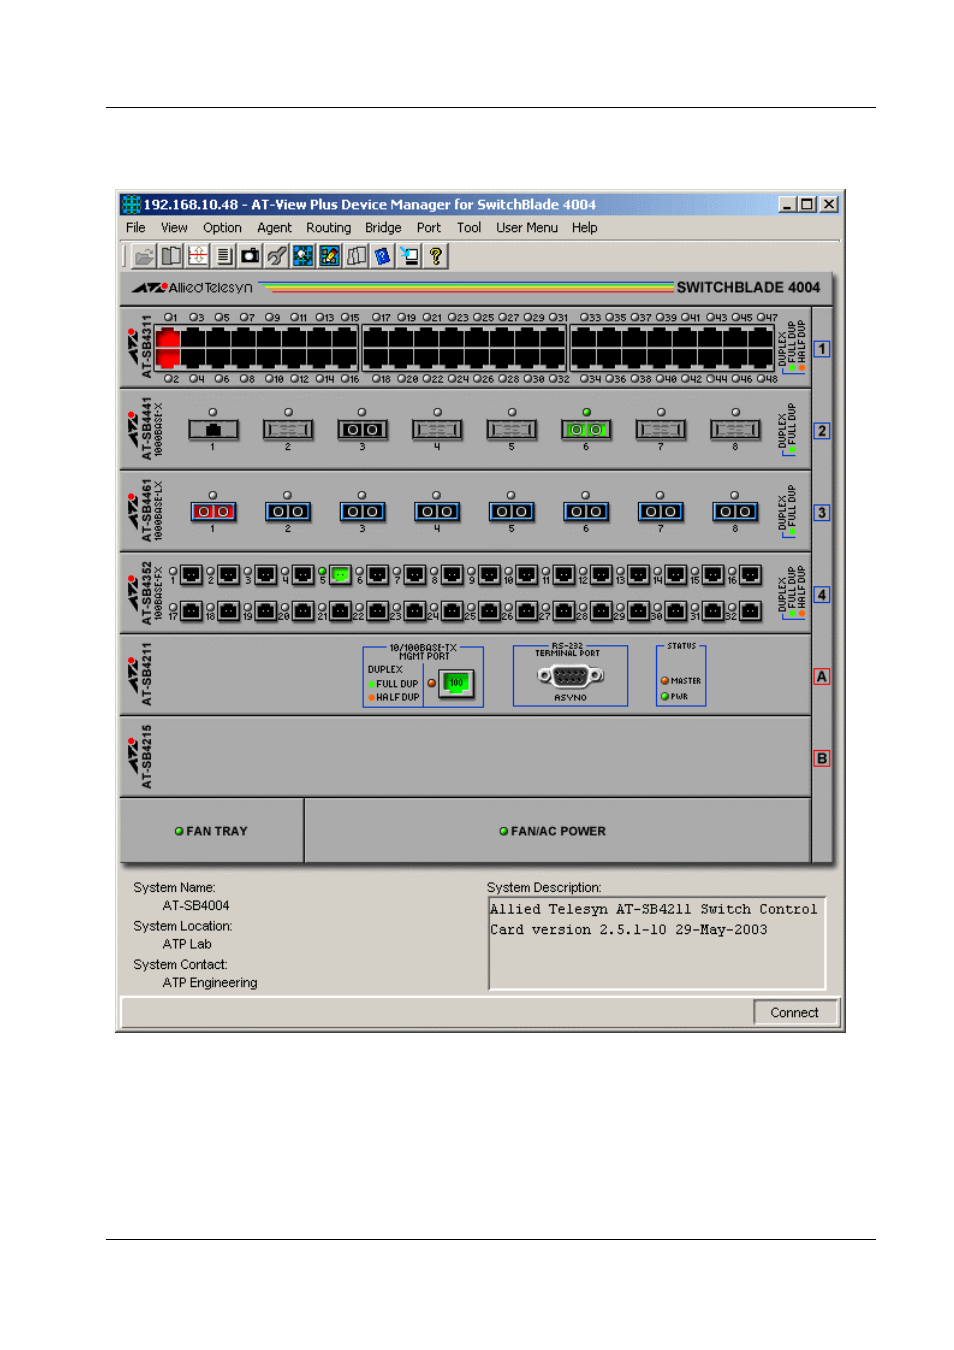954x1350 pixels.
Task: Open the Tool menu
Action: tap(469, 228)
